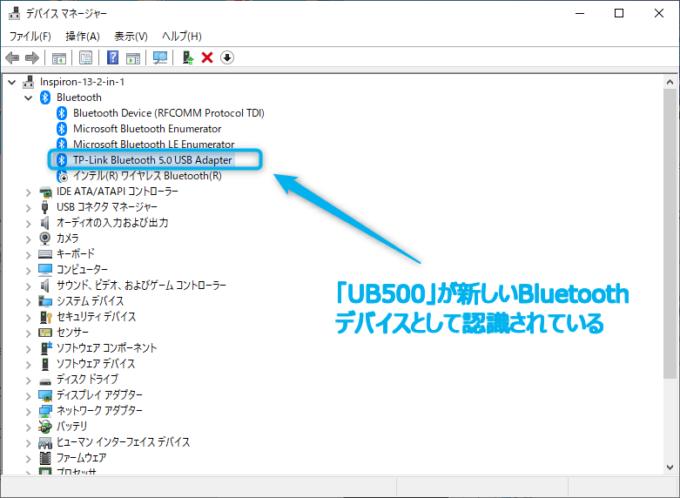Expand the カメラ node
This screenshot has height=498, width=680.
[x=29, y=239]
